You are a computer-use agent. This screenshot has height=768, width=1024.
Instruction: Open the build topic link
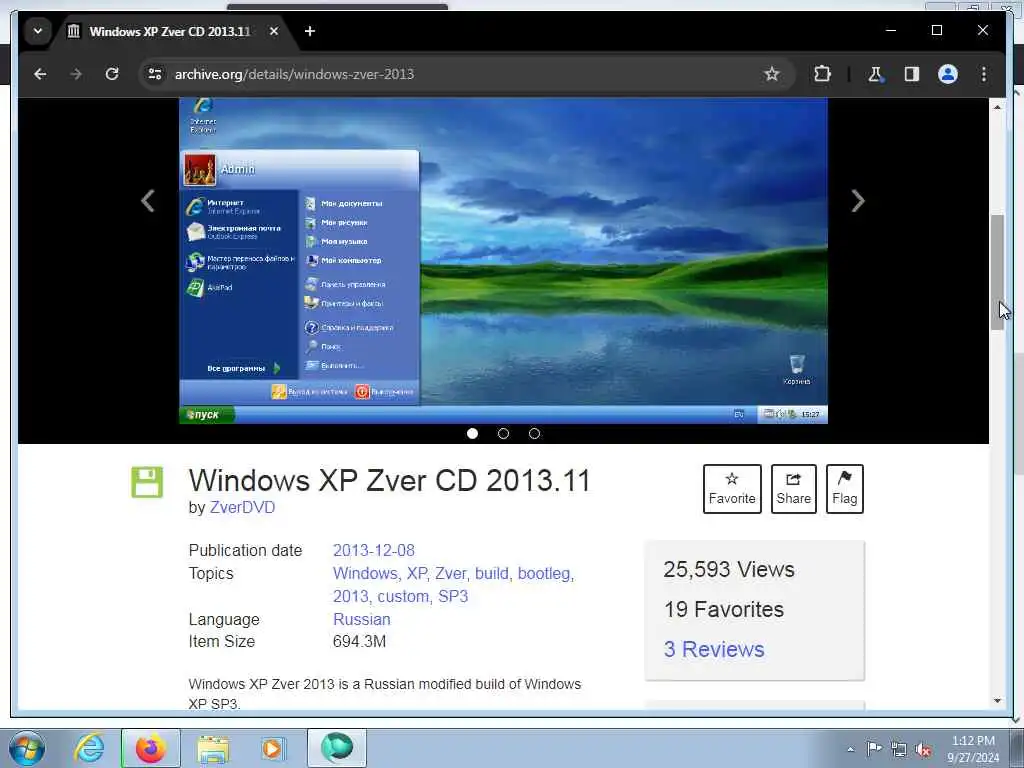[x=493, y=573]
